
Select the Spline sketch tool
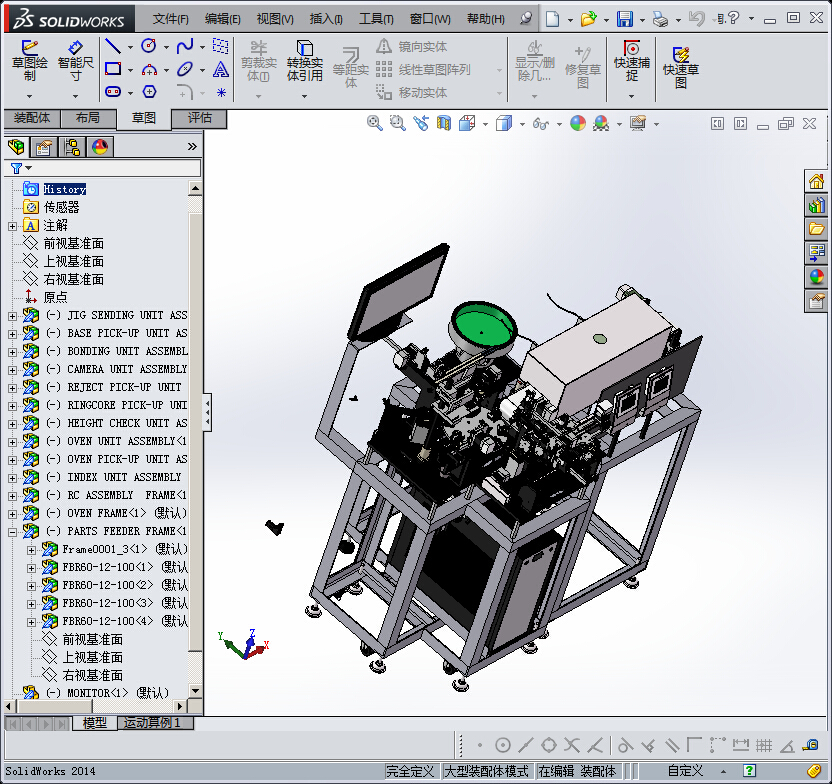click(185, 47)
